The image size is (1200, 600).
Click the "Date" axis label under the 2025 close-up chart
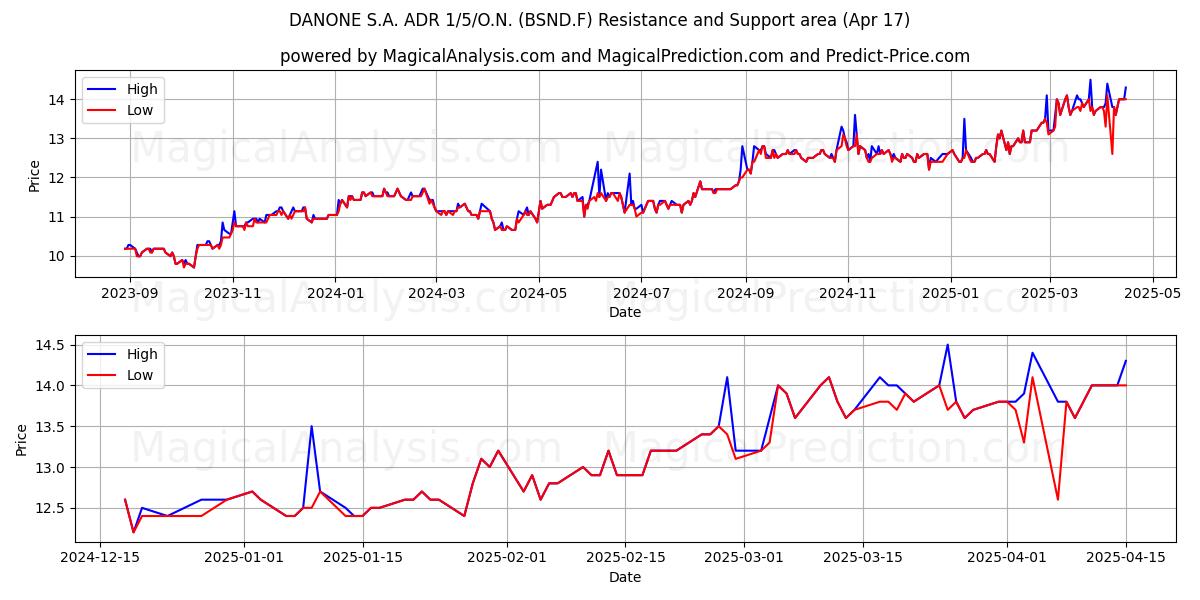(625, 578)
